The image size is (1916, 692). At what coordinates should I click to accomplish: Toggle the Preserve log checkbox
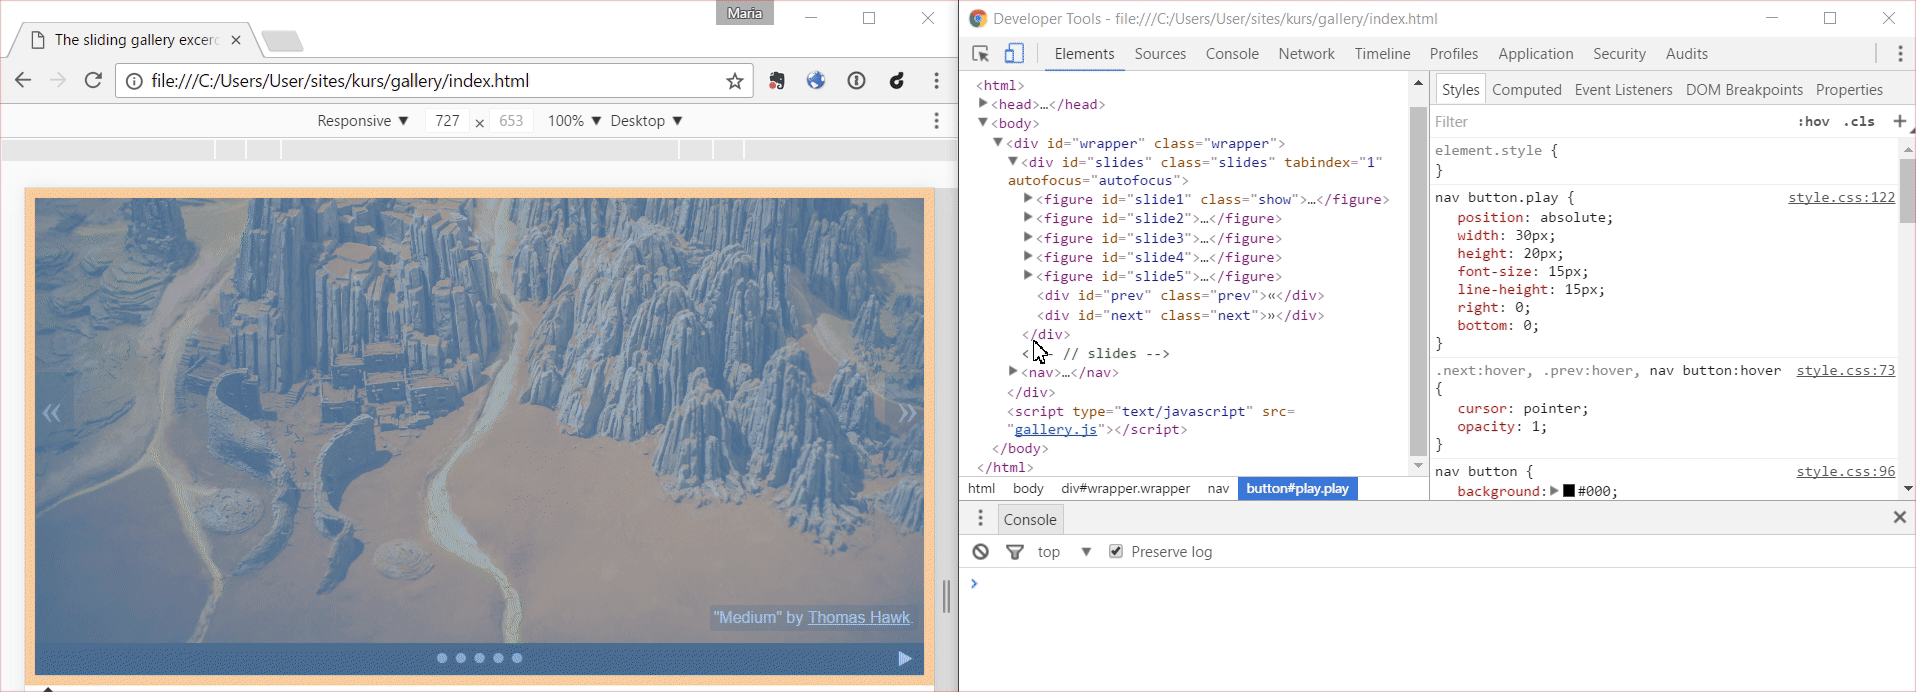pos(1116,552)
